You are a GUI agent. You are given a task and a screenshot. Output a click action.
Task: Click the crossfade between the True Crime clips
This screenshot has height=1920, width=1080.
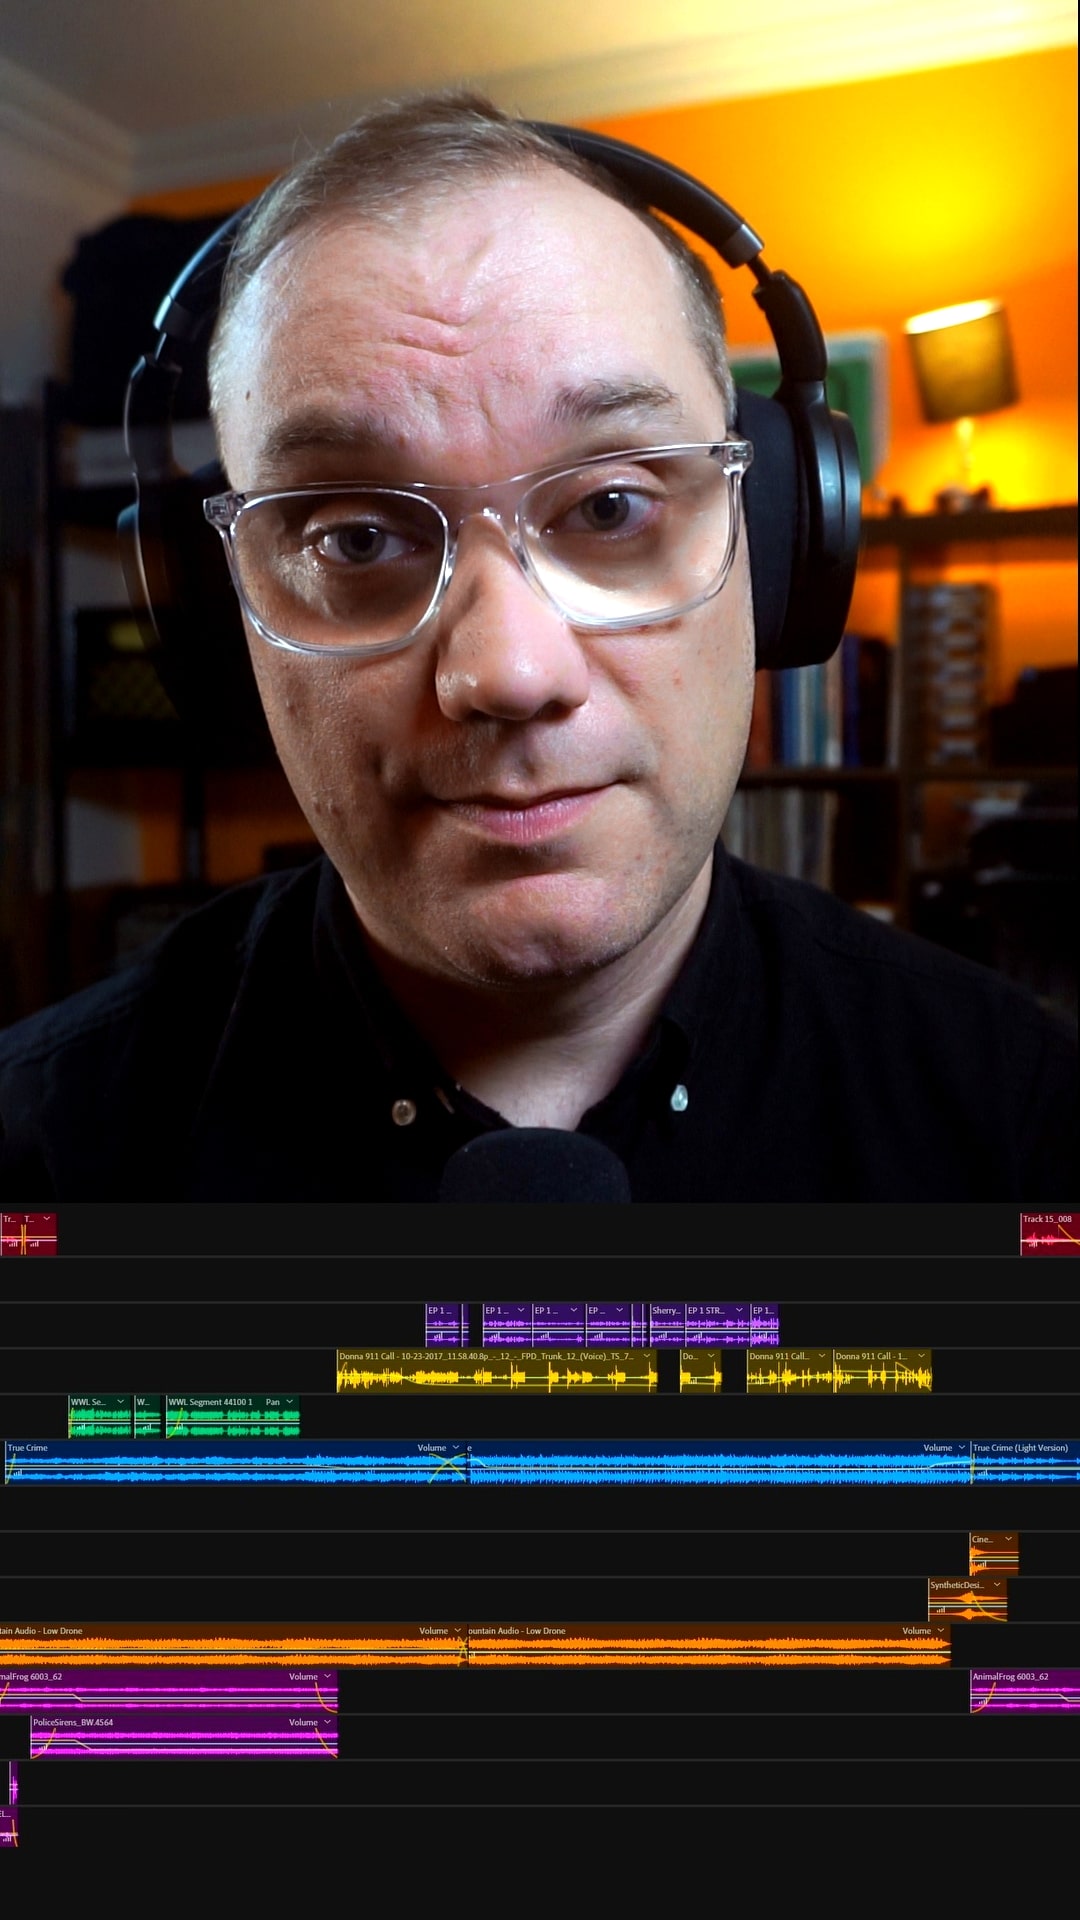click(x=449, y=1468)
